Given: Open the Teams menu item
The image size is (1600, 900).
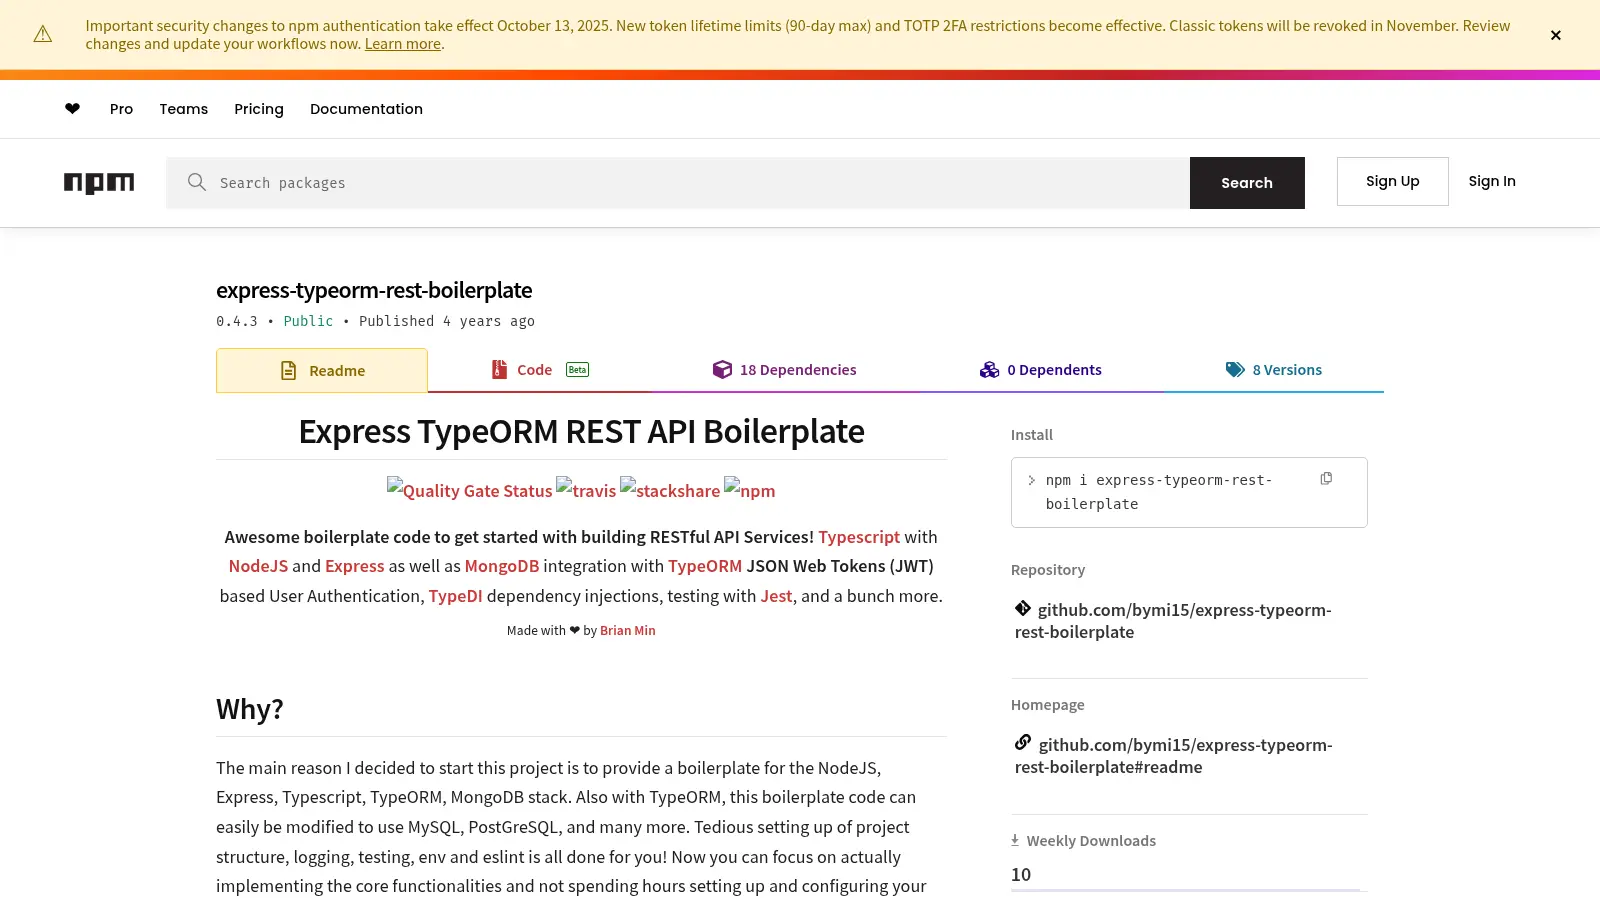Looking at the screenshot, I should pos(184,109).
